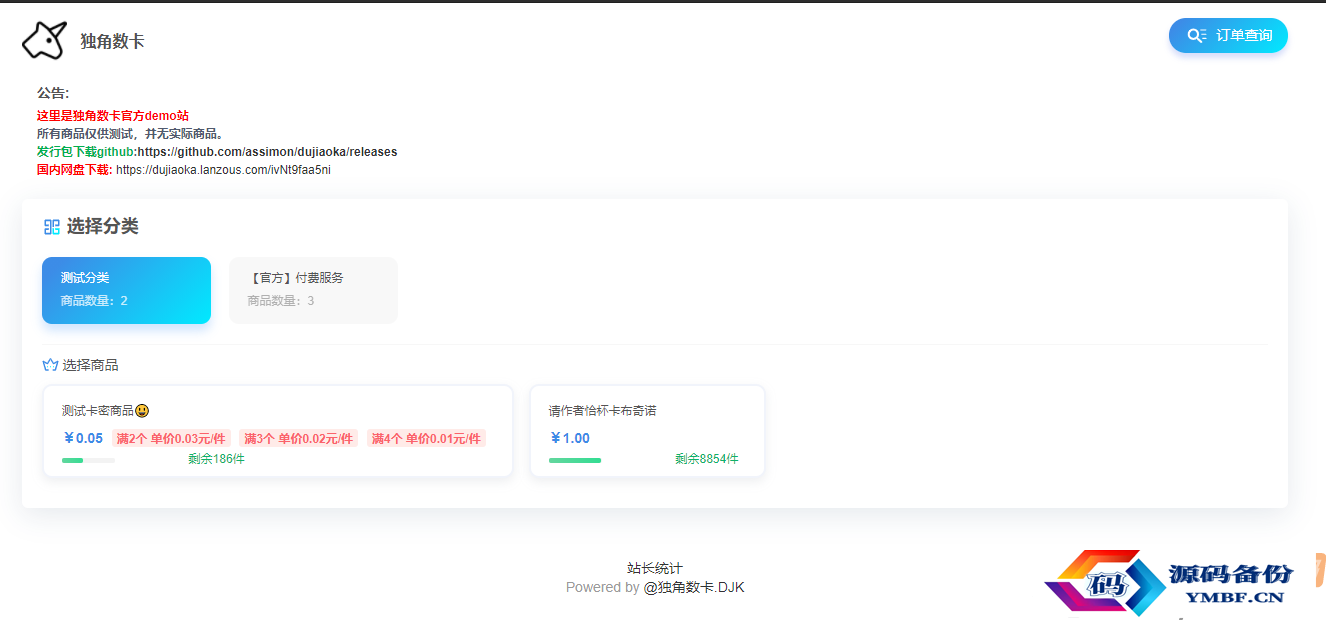
Task: Select the 测试分类 category tab
Action: click(126, 290)
